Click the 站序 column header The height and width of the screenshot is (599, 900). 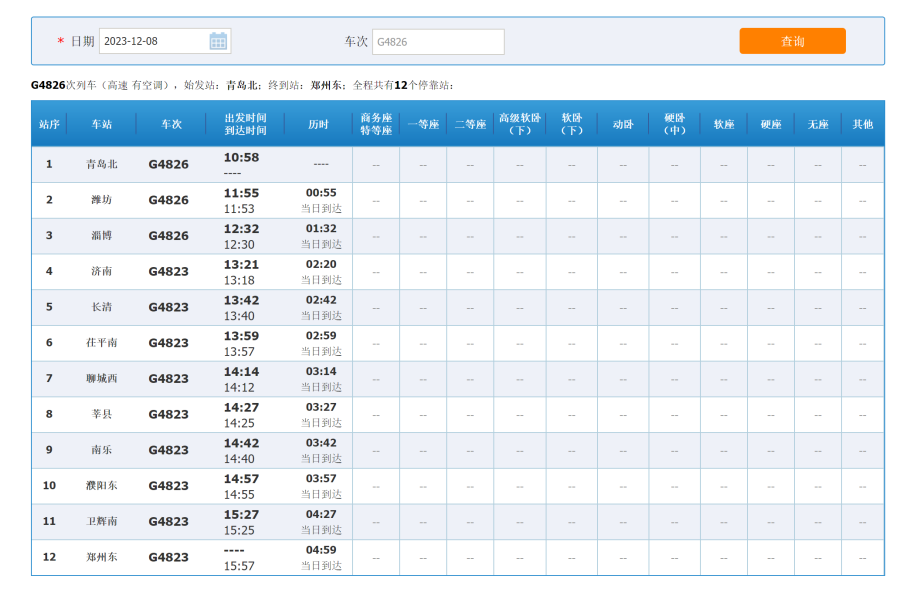click(x=49, y=125)
